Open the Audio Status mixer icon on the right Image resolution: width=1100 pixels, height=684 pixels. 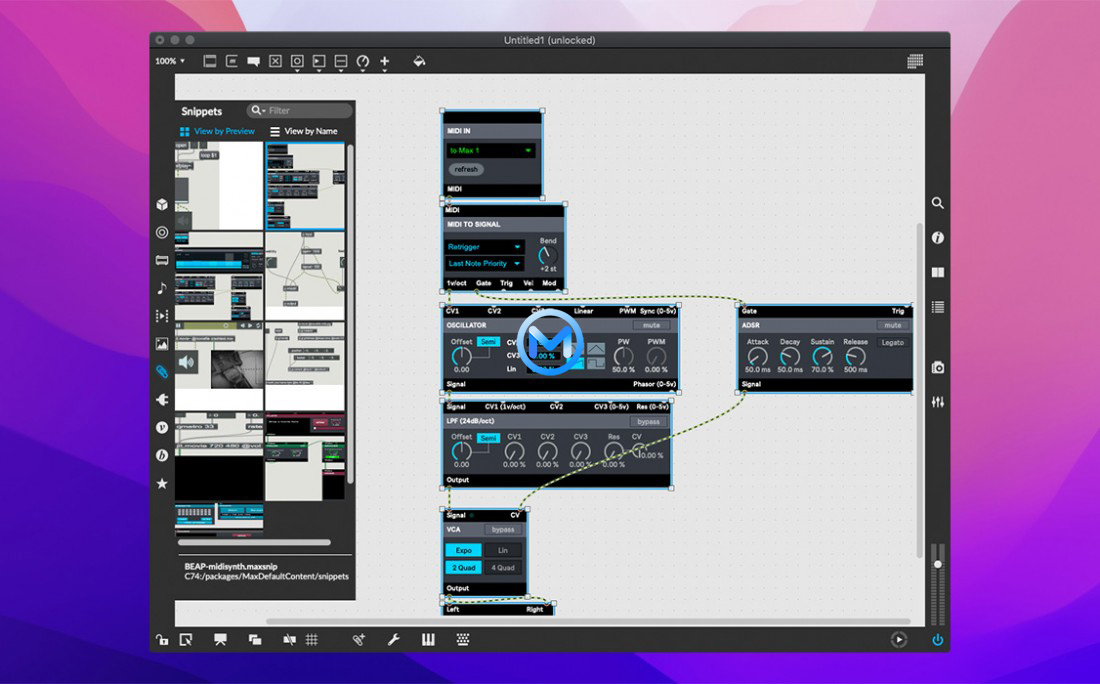click(938, 402)
